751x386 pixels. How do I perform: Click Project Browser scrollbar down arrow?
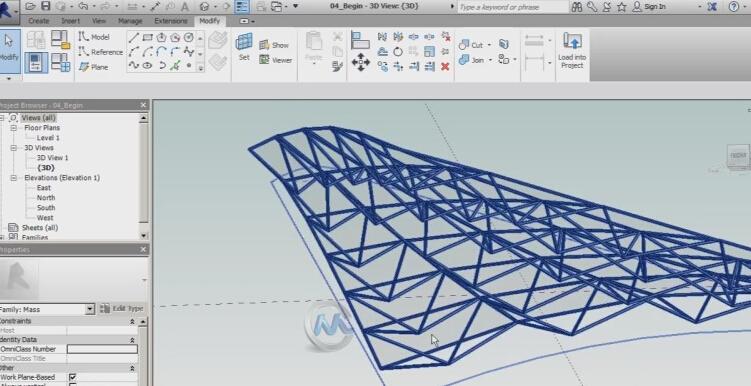click(144, 236)
